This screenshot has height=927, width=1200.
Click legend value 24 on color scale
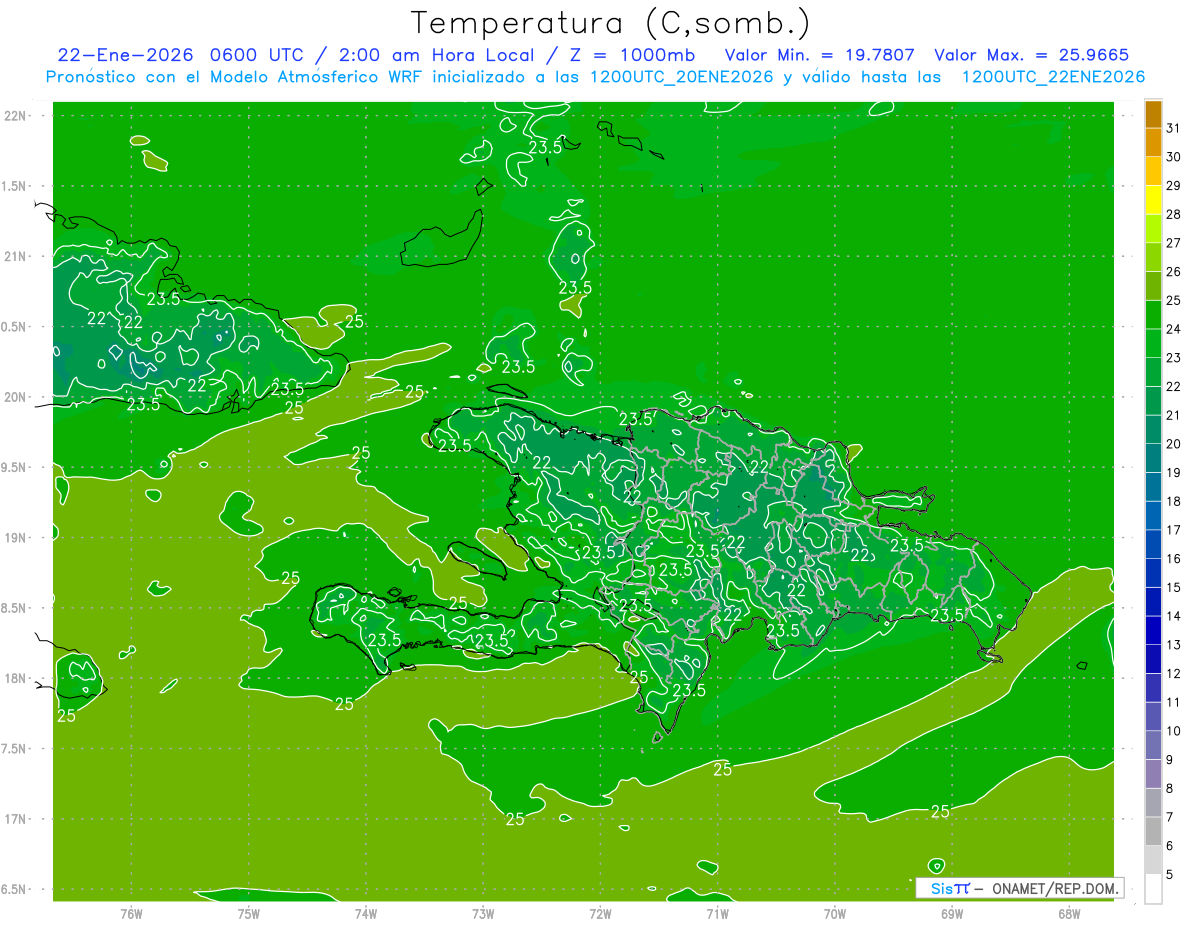1173,329
